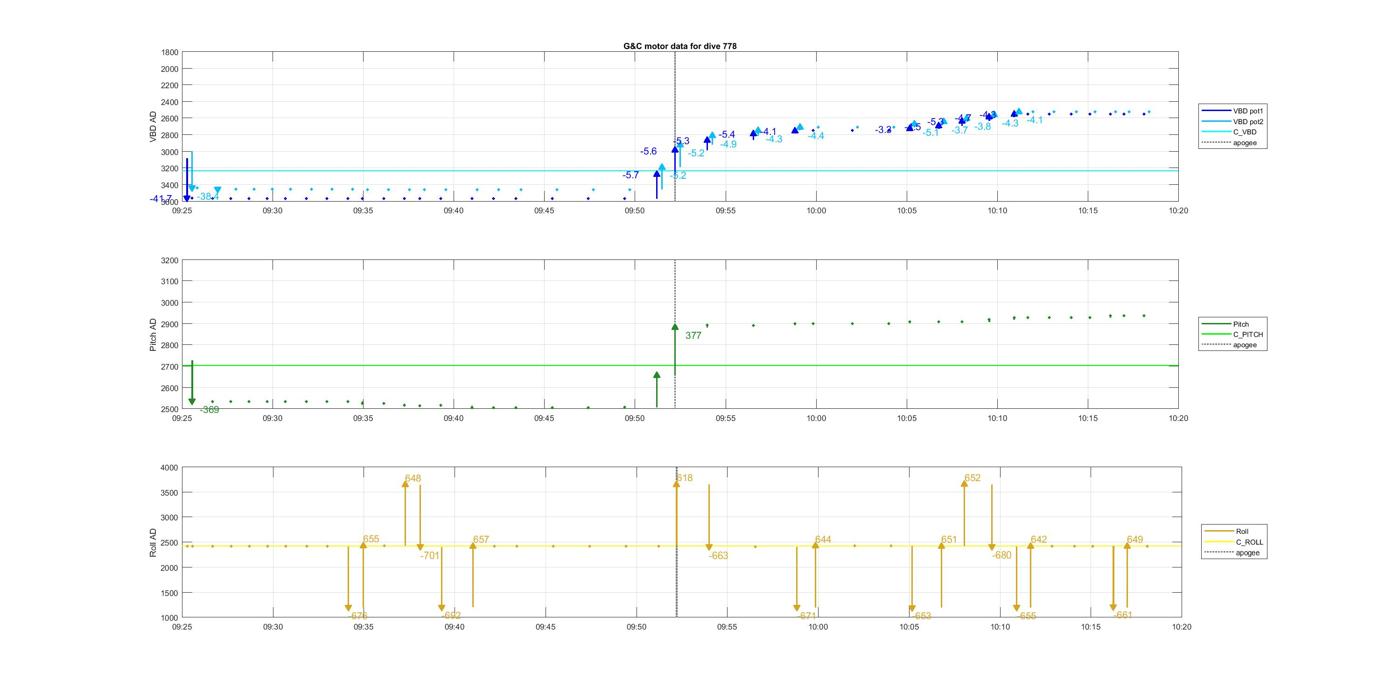
Task: Click the '3200' tick on the Pitch axis
Action: pos(170,260)
